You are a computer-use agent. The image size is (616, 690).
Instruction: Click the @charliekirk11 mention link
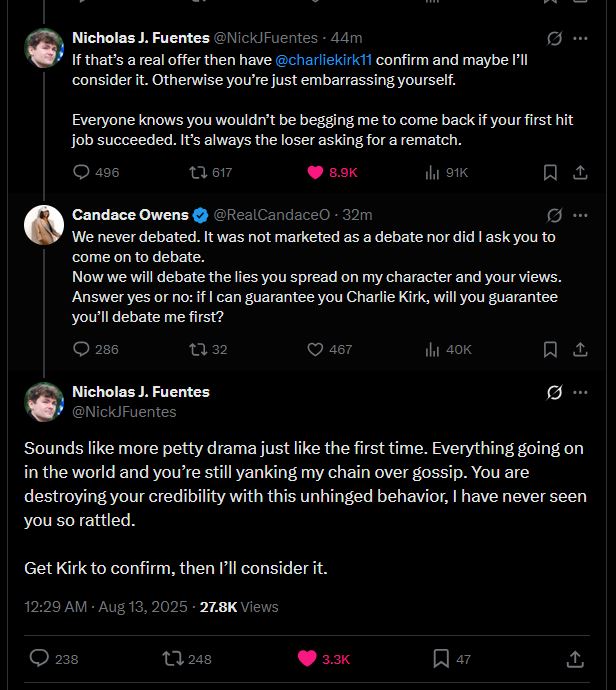[323, 60]
